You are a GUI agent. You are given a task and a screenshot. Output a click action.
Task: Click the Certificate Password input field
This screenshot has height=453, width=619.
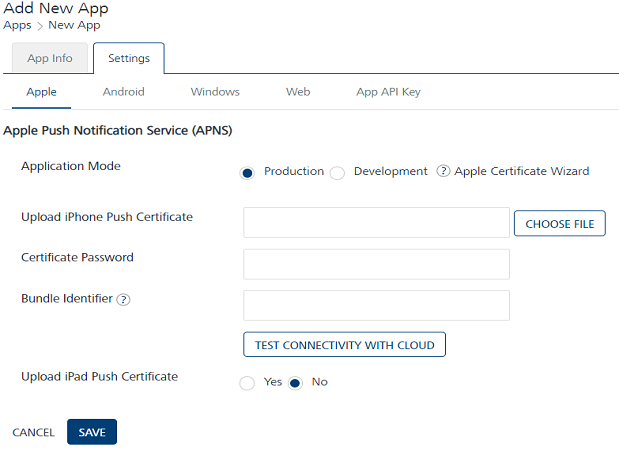376,264
